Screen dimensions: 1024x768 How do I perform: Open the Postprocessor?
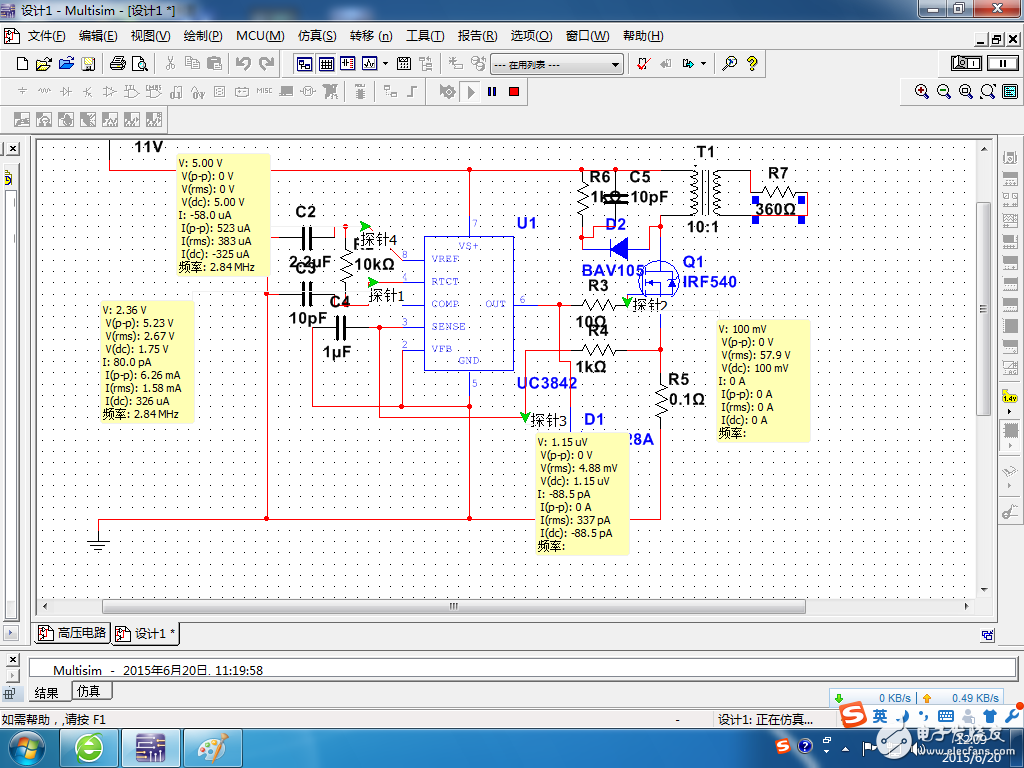coord(404,64)
